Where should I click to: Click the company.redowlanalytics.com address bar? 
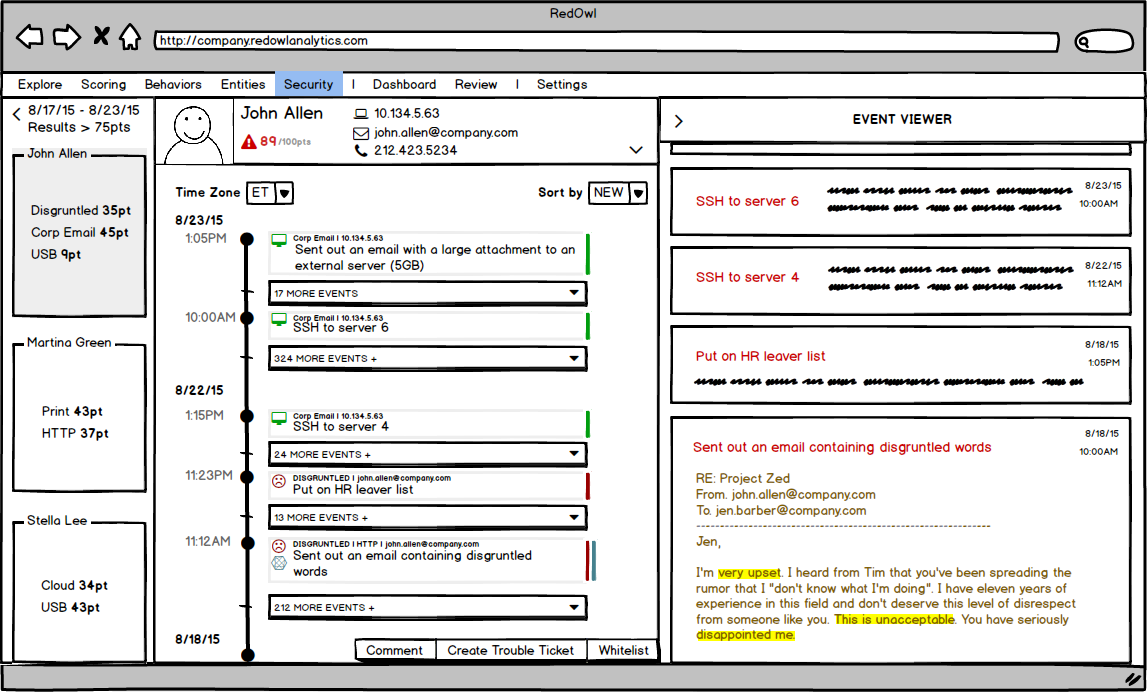[x=606, y=41]
